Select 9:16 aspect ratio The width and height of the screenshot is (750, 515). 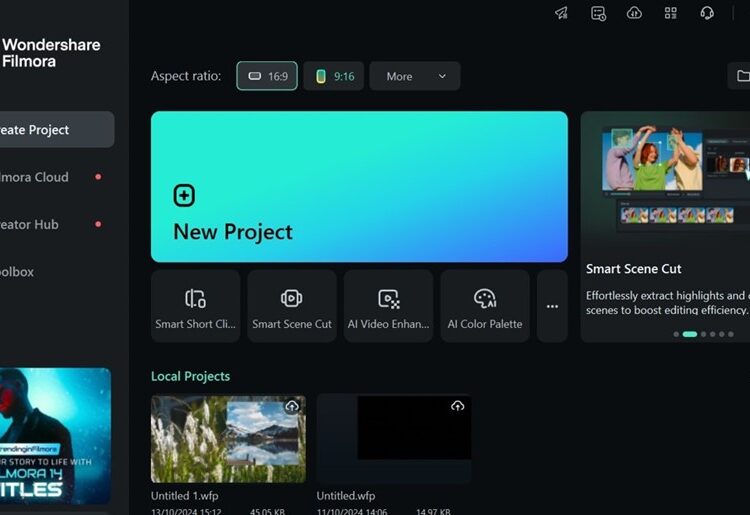tap(334, 76)
